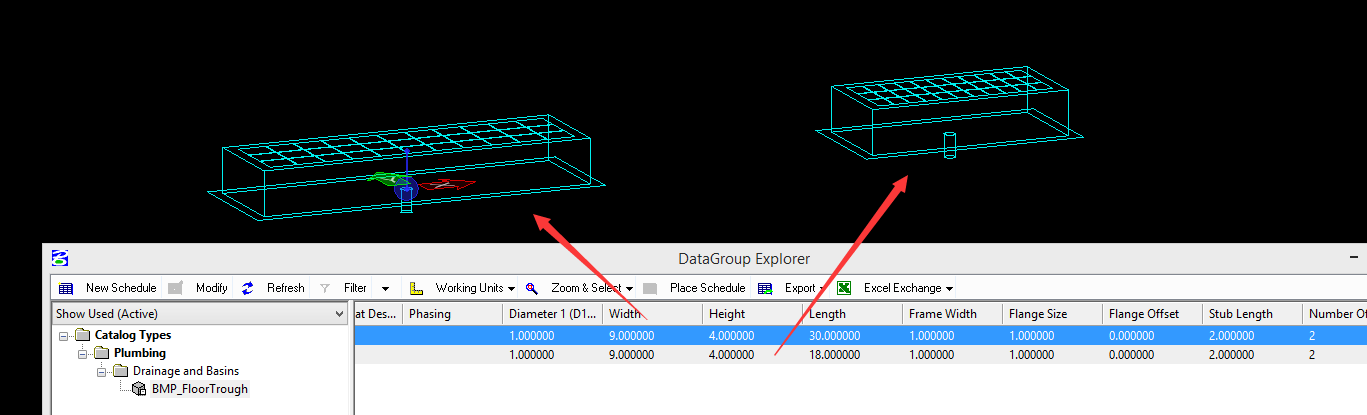Image resolution: width=1367 pixels, height=415 pixels.
Task: Select the BMP_FloorTrough tree item
Action: (200, 389)
